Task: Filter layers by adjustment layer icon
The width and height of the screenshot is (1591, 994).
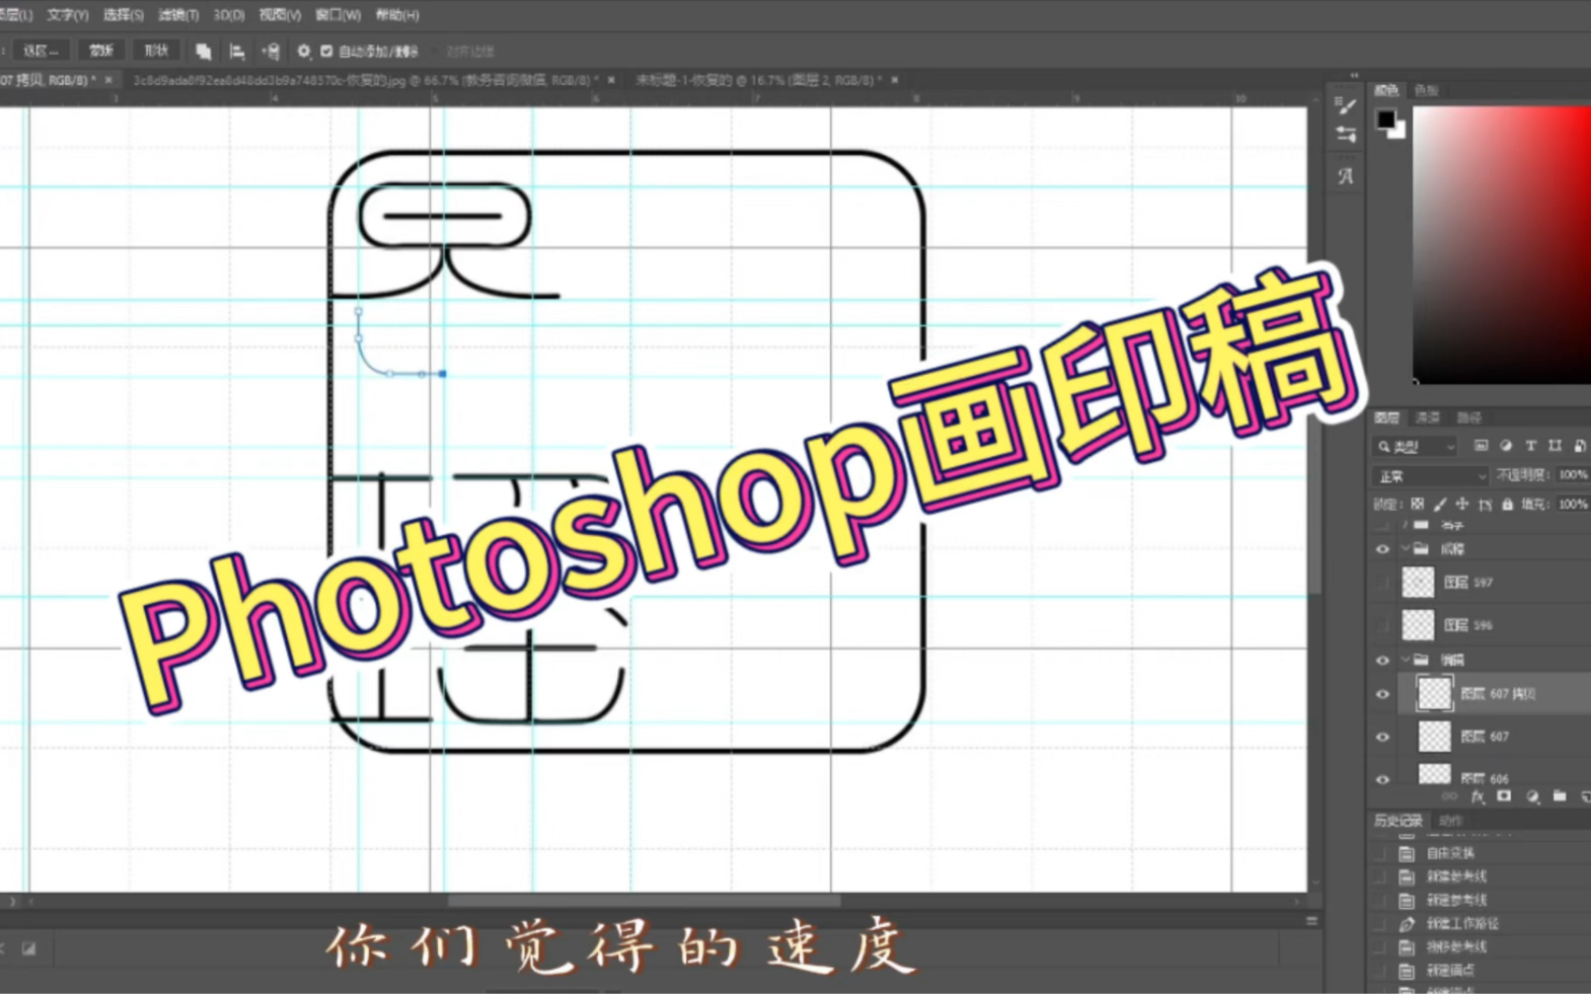Action: coord(1505,446)
